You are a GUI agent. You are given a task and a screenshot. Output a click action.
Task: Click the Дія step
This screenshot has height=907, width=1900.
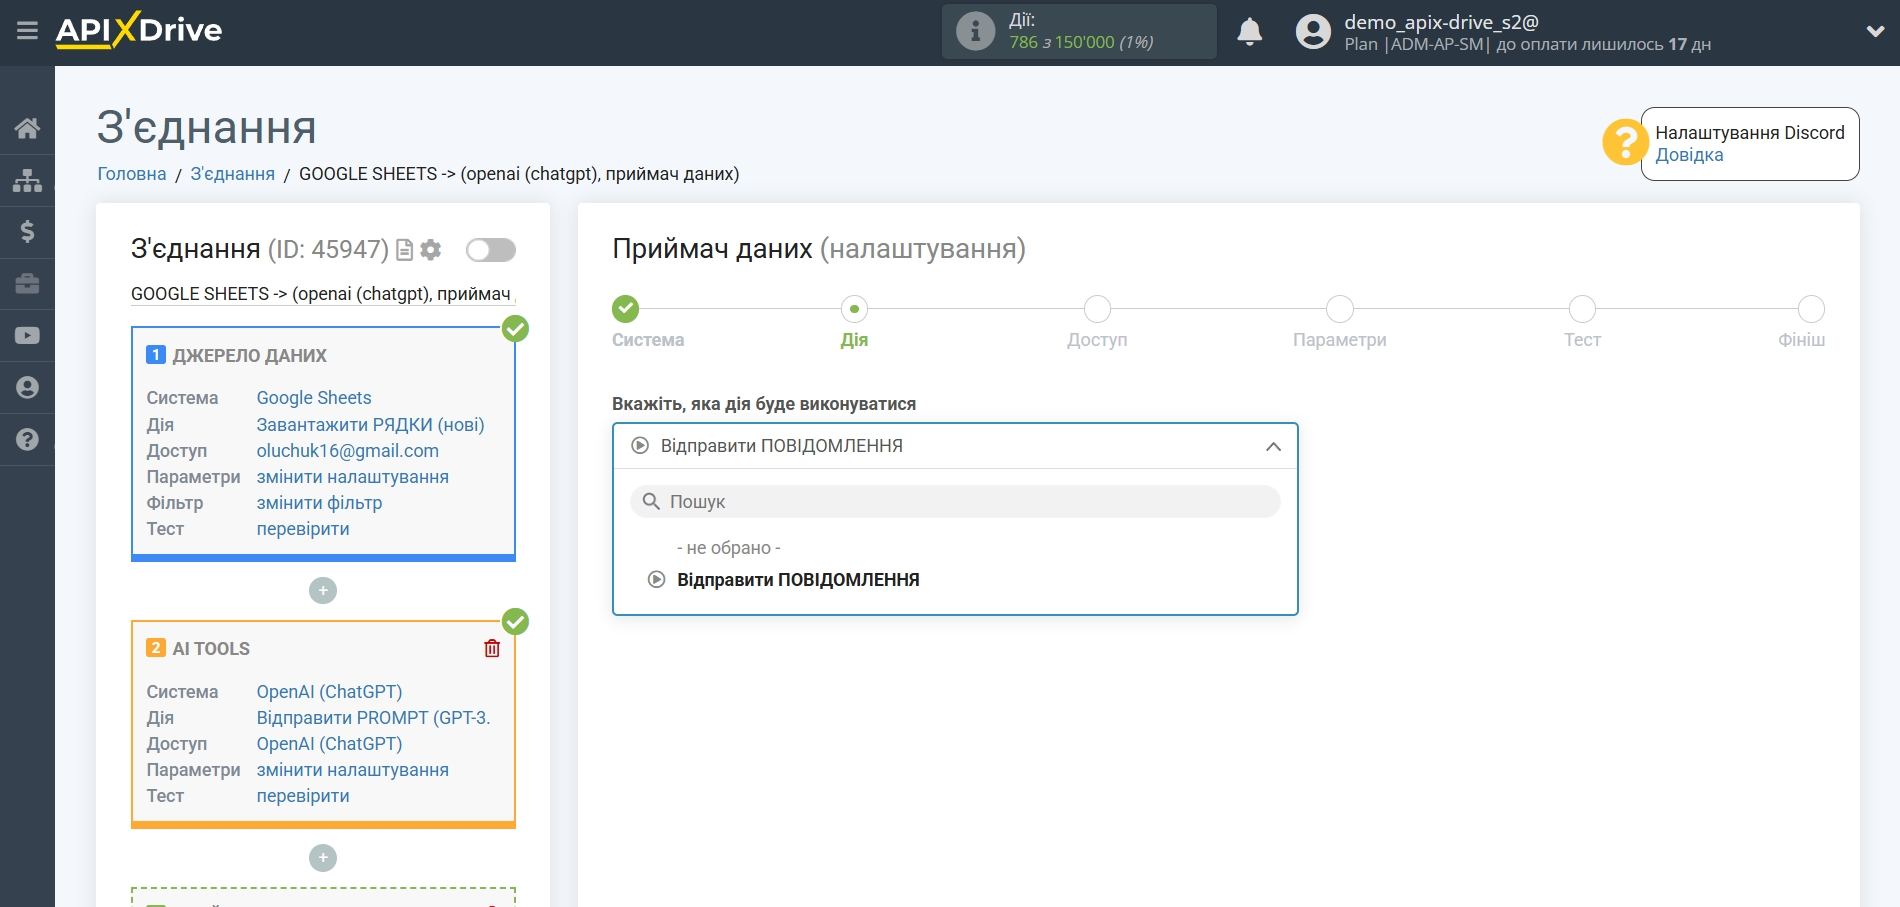[854, 309]
